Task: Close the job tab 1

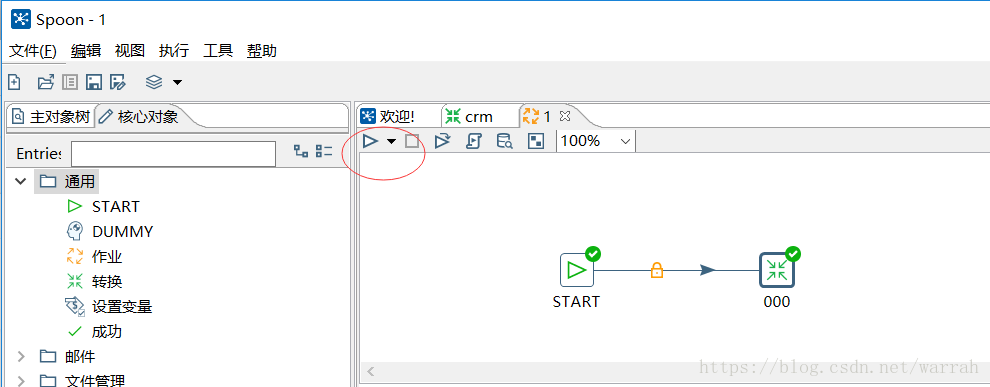Action: [x=565, y=116]
